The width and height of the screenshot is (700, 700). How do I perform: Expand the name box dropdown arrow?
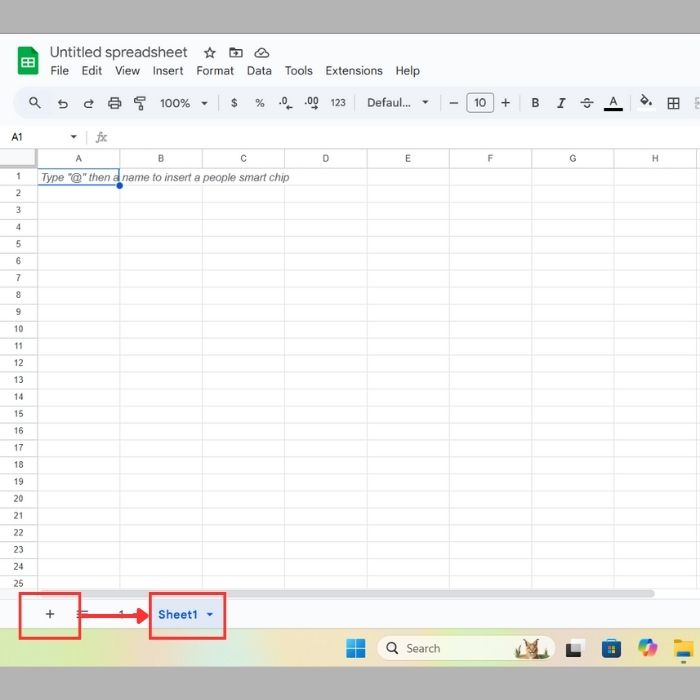[74, 137]
